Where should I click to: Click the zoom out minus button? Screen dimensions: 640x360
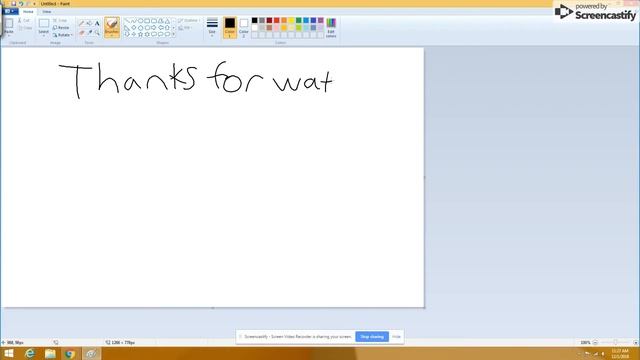coord(595,342)
